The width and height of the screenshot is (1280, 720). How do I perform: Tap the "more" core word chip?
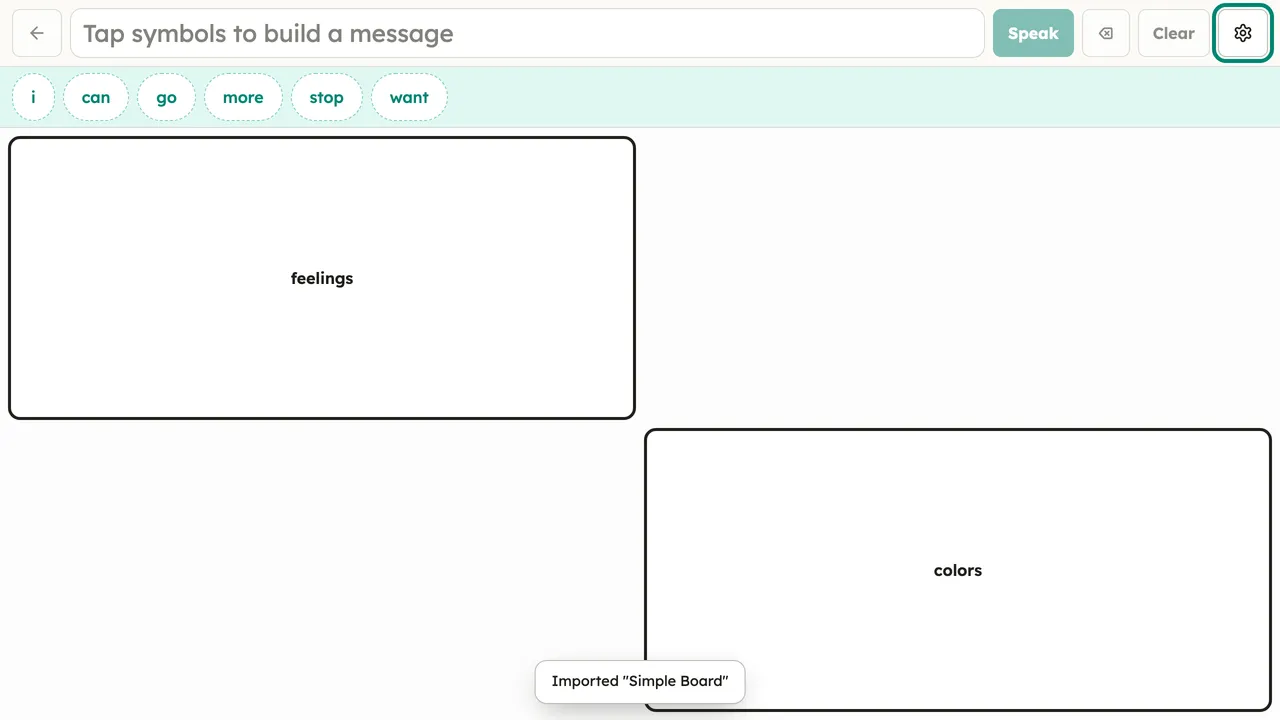(x=243, y=97)
